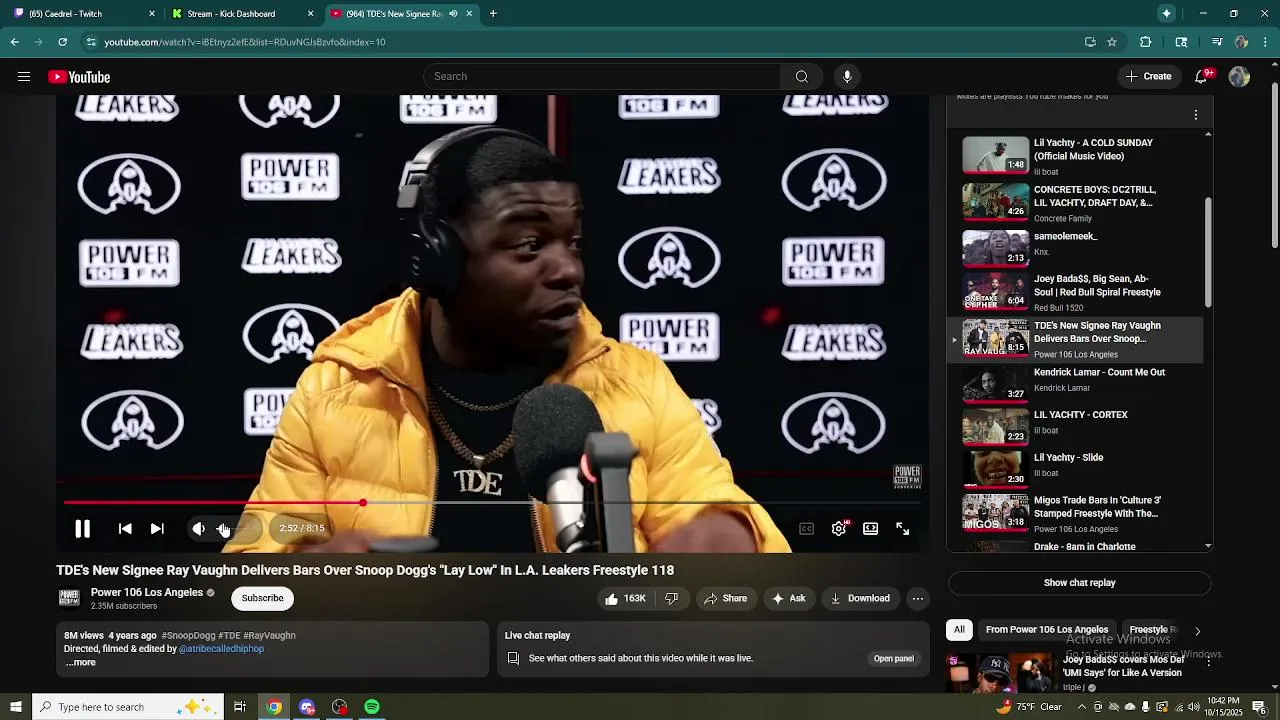Play Lil Yachty - A COLD SUNDAY
Image resolution: width=1280 pixels, height=720 pixels.
1077,156
